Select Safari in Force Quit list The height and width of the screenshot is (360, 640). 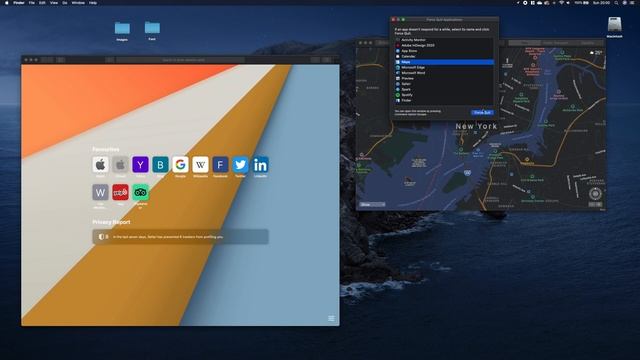pos(444,84)
